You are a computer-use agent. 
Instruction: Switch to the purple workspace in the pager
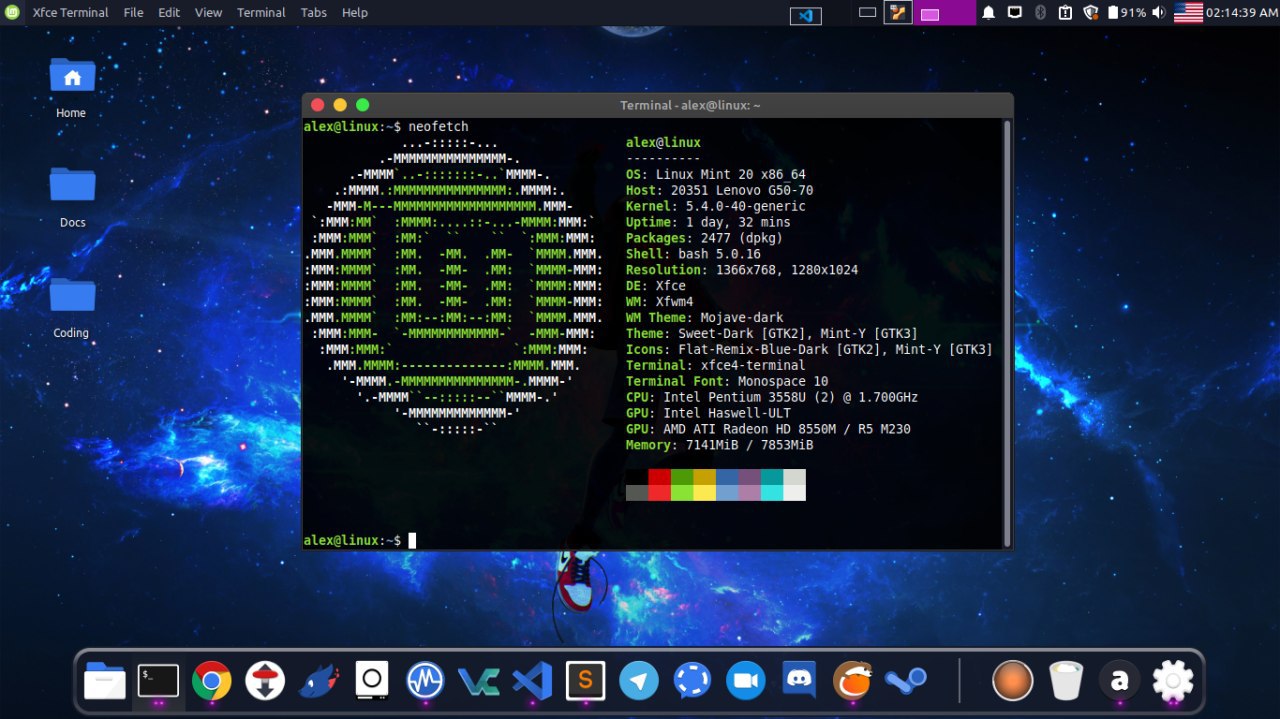pyautogui.click(x=945, y=13)
